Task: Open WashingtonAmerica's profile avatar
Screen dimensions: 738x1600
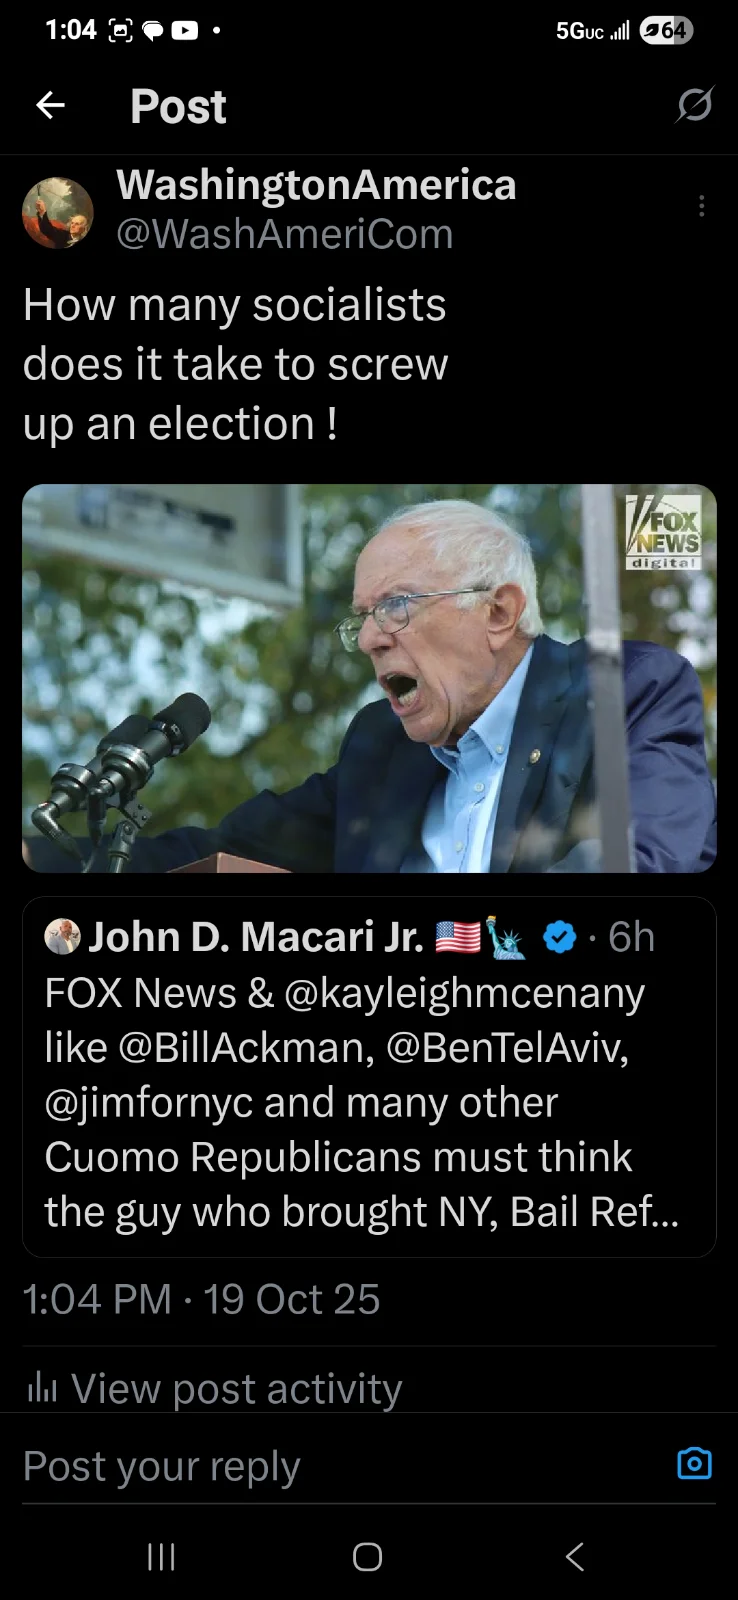Action: (58, 212)
